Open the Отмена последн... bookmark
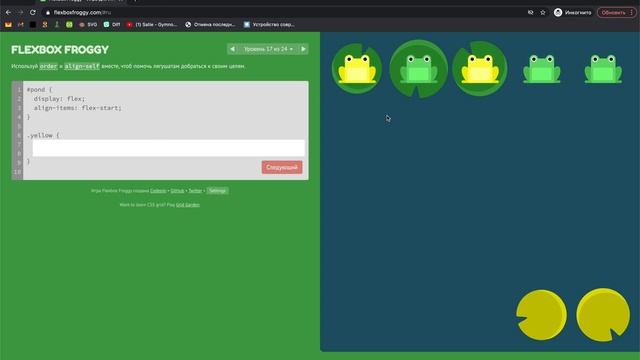This screenshot has width=640, height=360. pos(210,24)
